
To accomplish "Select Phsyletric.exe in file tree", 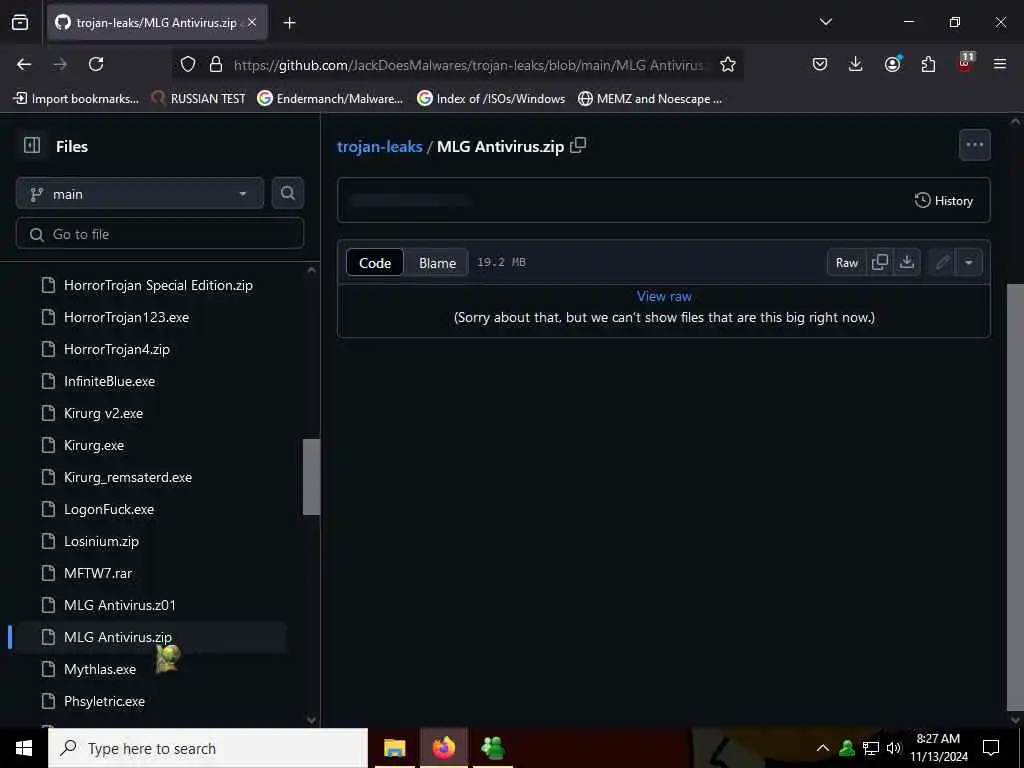I will 104,701.
